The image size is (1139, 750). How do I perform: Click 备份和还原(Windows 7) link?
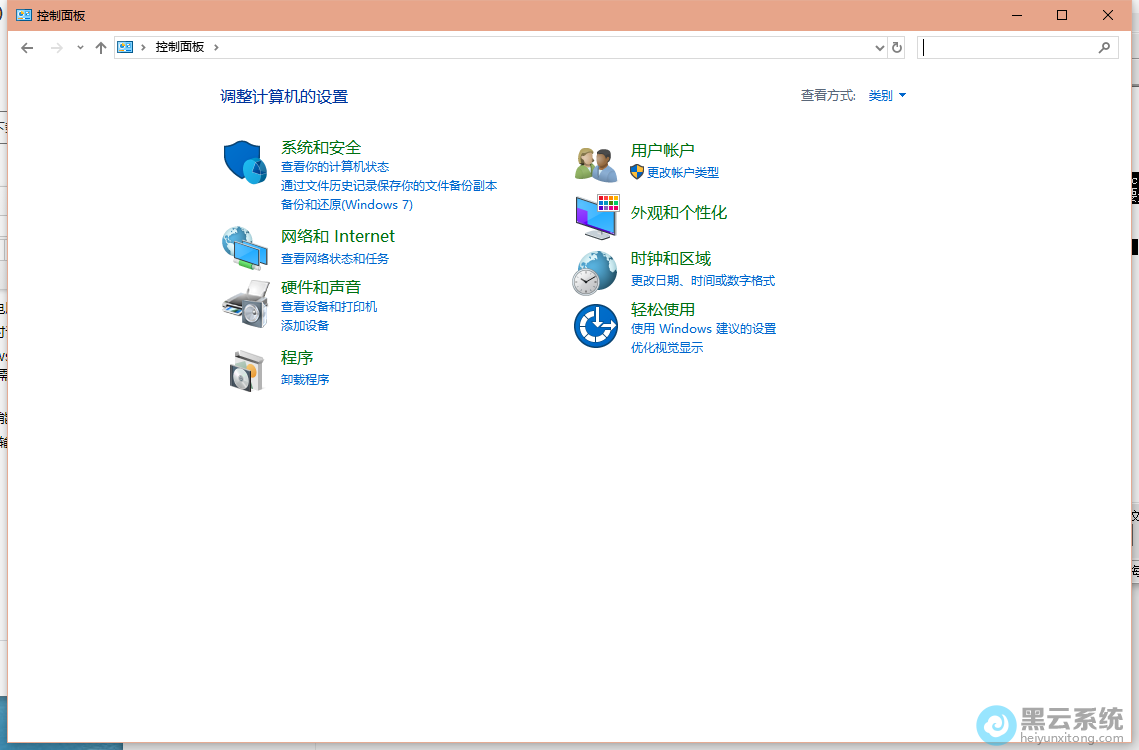[347, 205]
